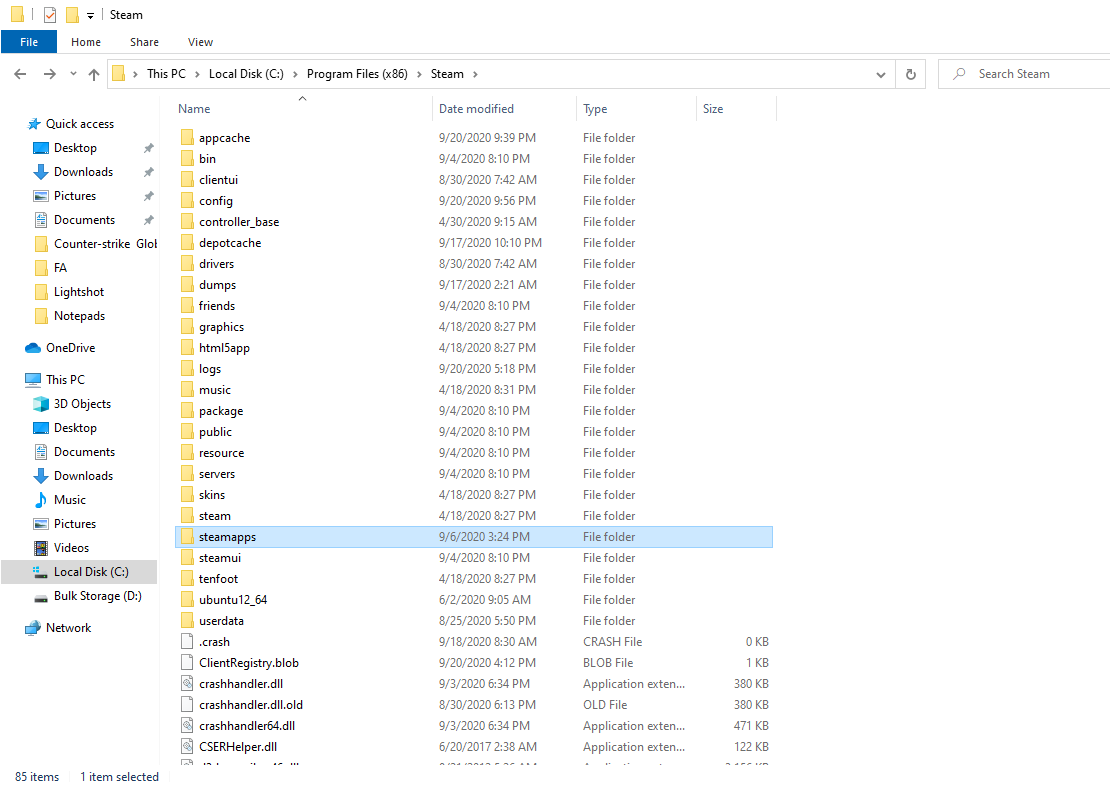1110x789 pixels.
Task: Select OneDrive in the navigation pane
Action: (70, 348)
